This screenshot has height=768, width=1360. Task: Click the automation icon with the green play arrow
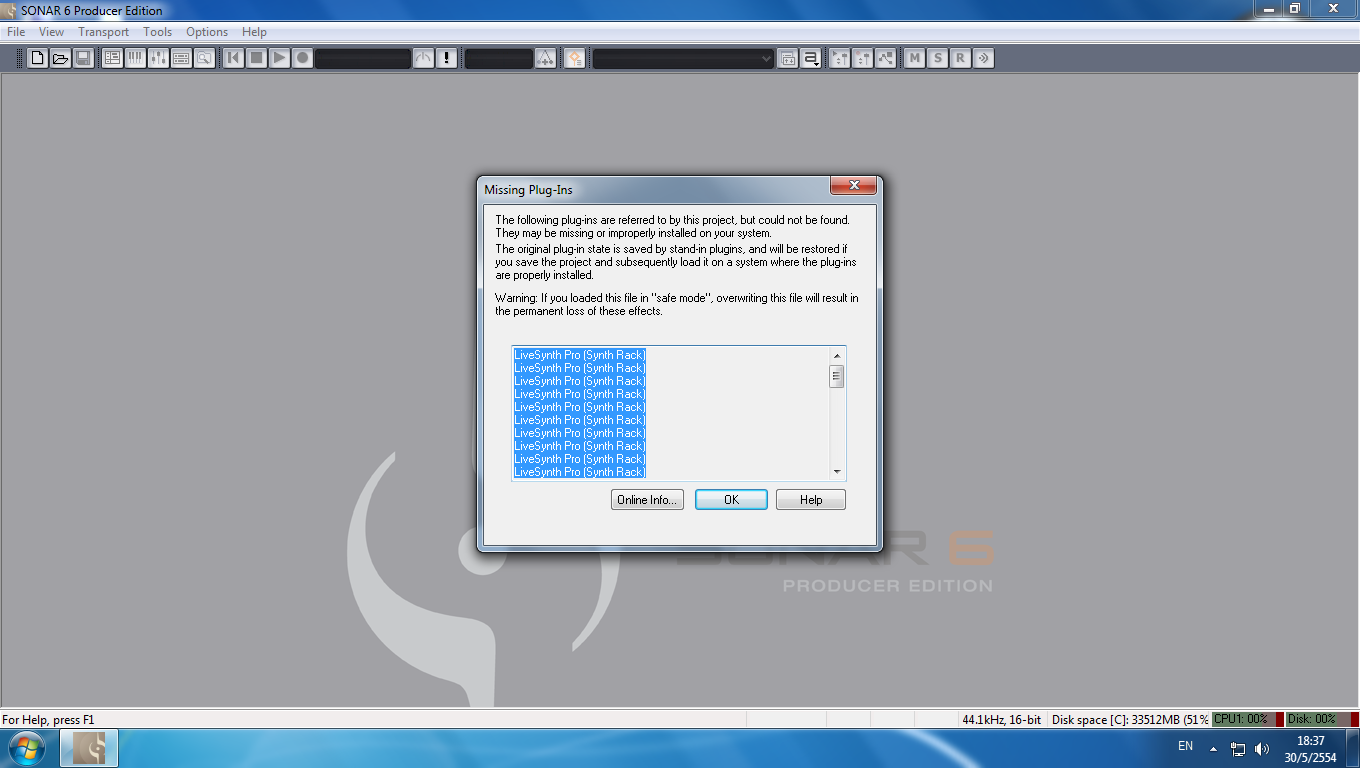[840, 58]
